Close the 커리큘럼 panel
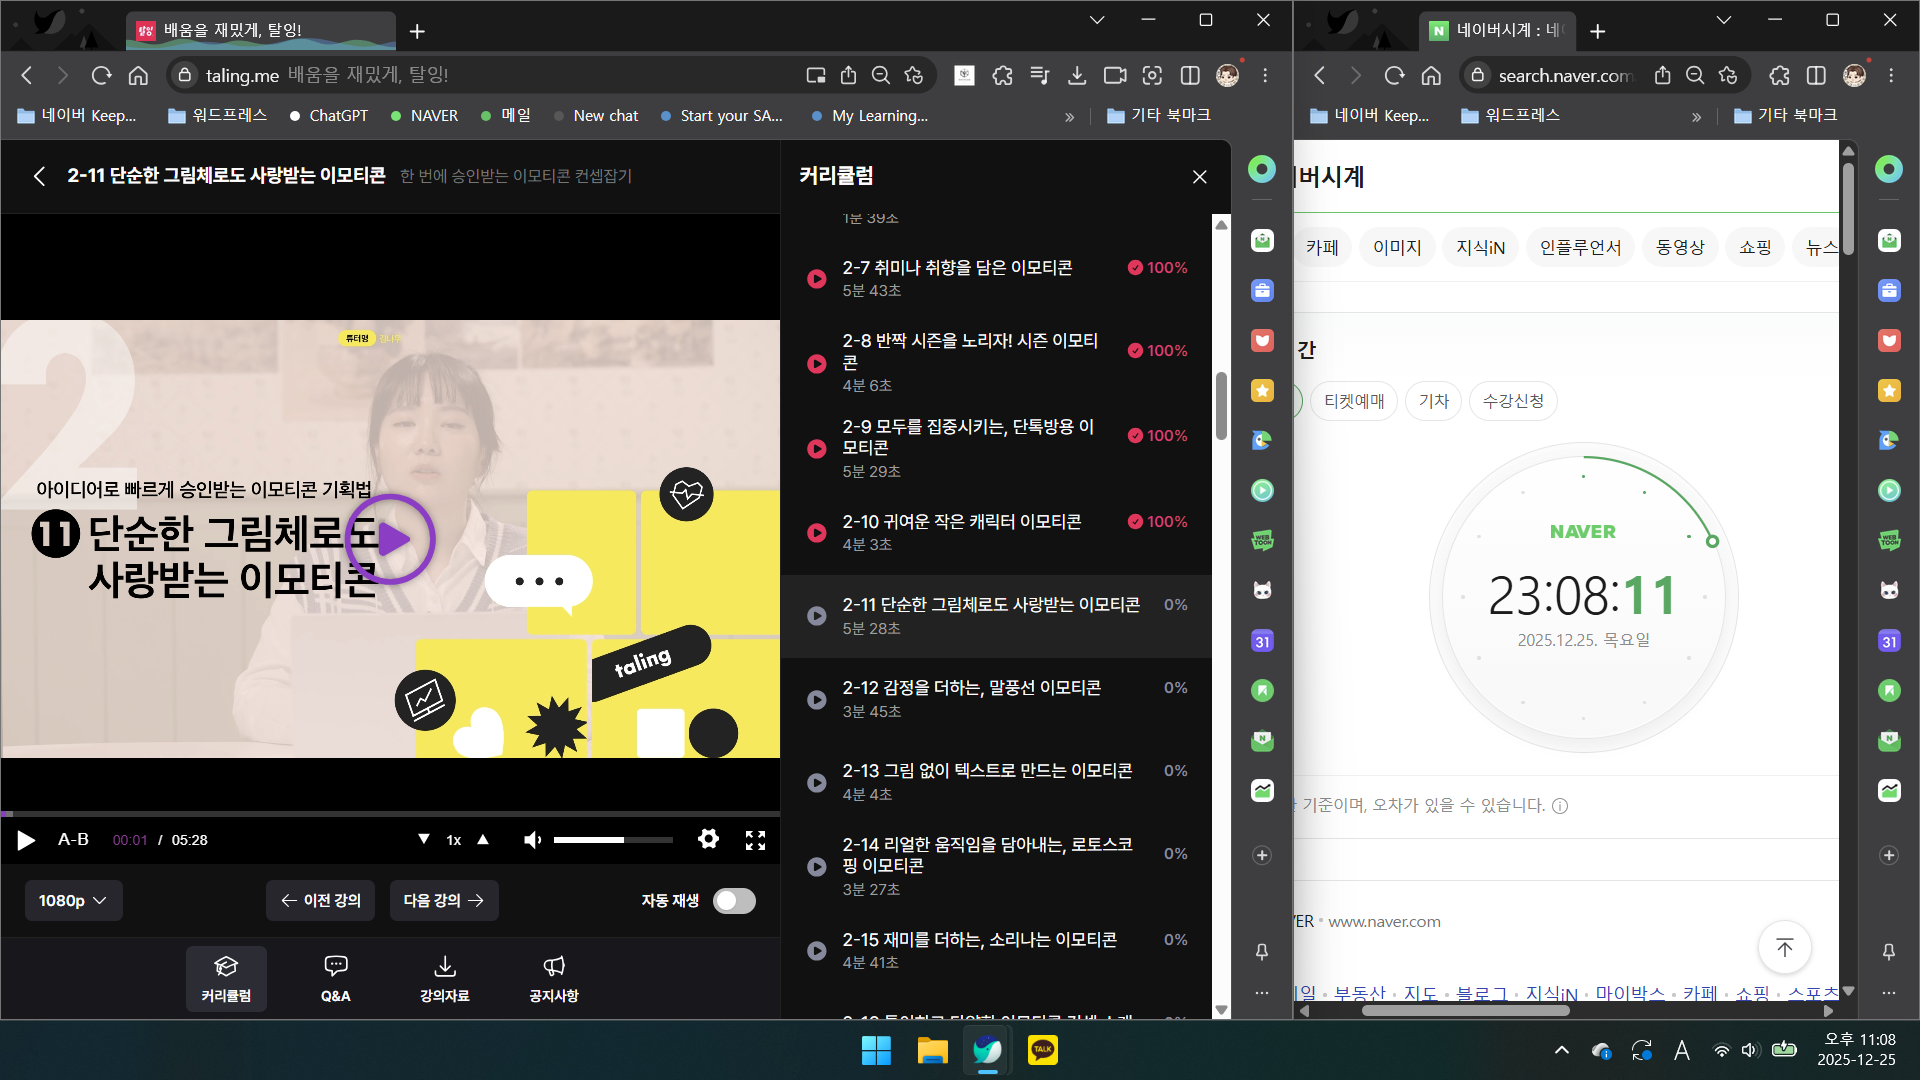This screenshot has height=1080, width=1920. point(1199,177)
